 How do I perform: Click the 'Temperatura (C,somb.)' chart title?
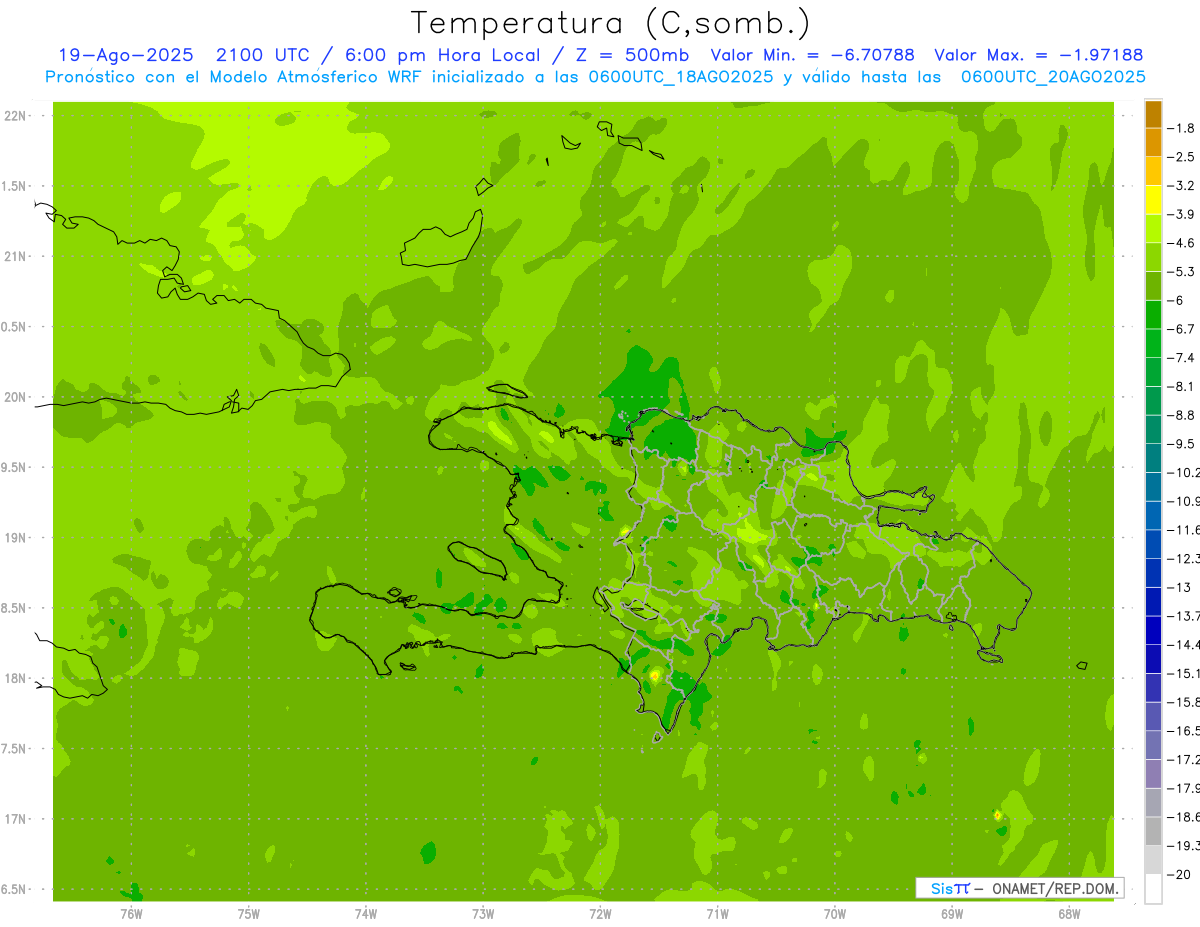click(x=611, y=23)
